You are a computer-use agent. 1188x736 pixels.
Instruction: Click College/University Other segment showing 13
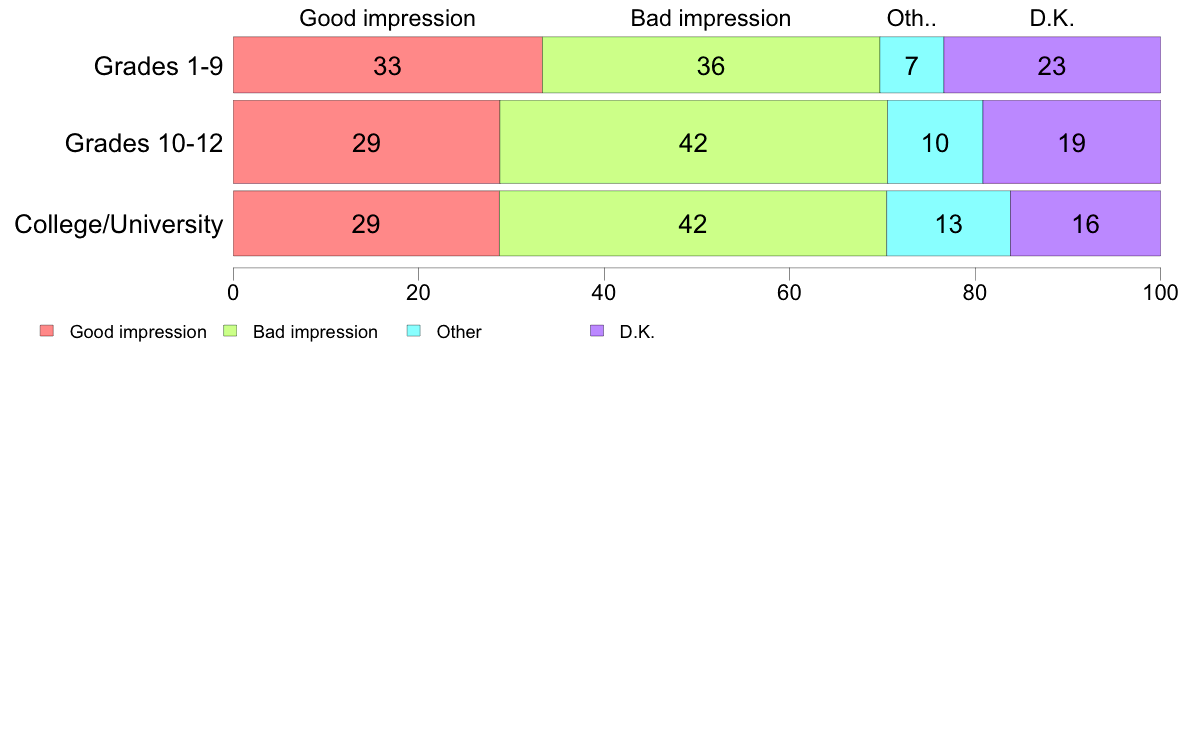pyautogui.click(x=949, y=224)
